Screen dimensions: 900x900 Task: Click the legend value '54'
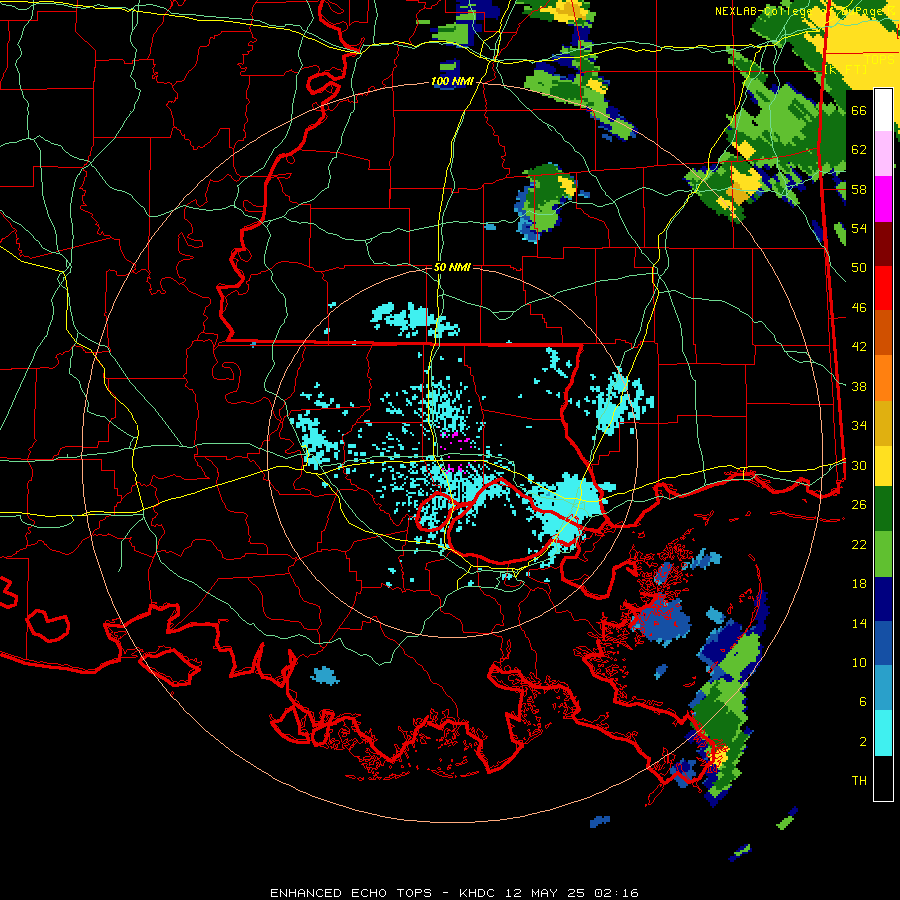859,228
